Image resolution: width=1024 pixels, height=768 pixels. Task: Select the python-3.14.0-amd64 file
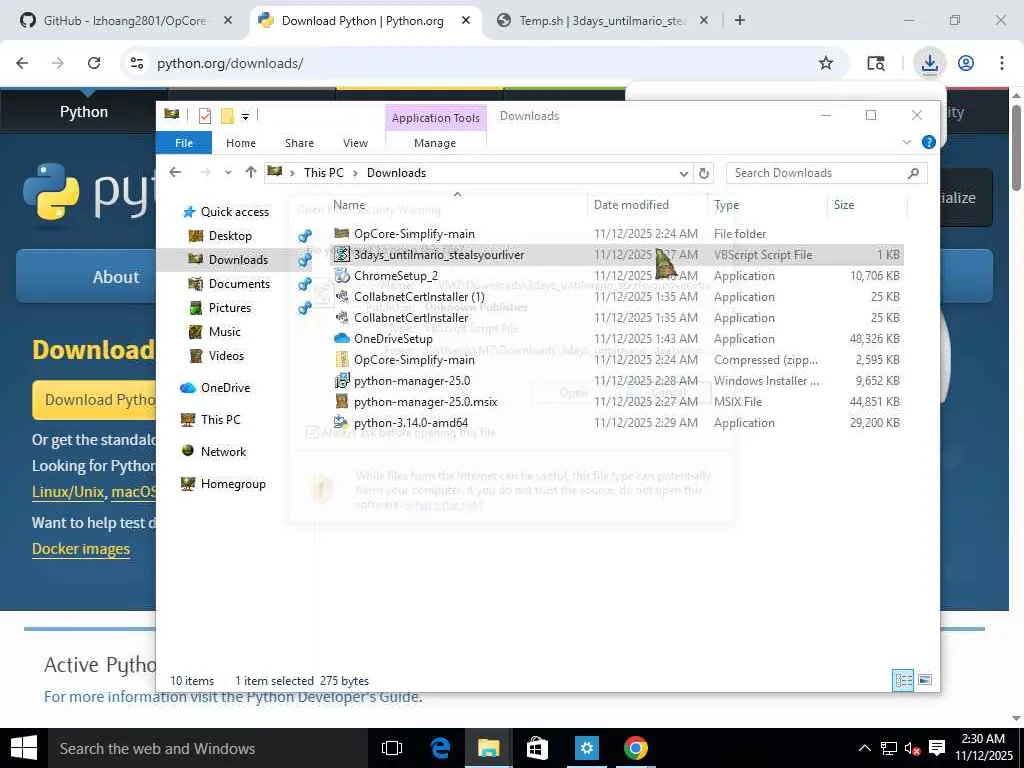tap(410, 423)
